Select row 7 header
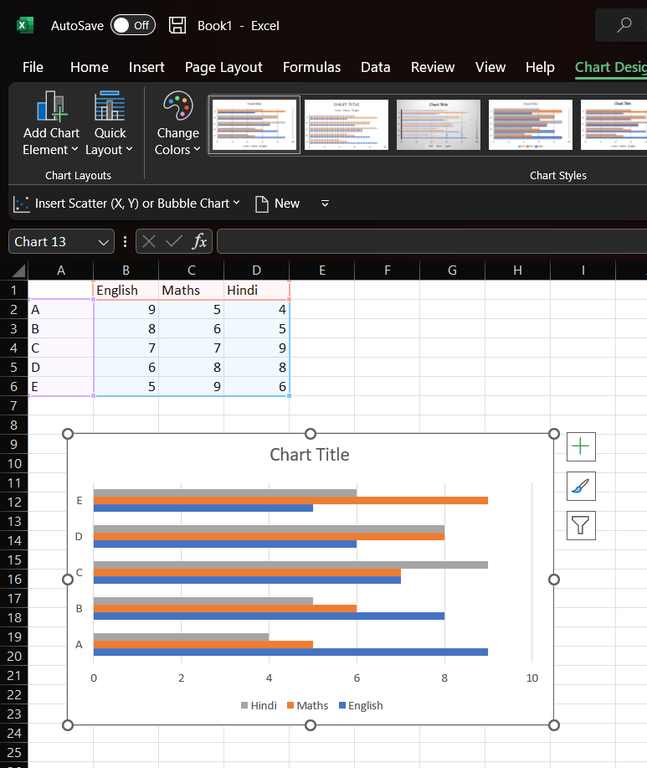The image size is (647, 768). click(14, 406)
